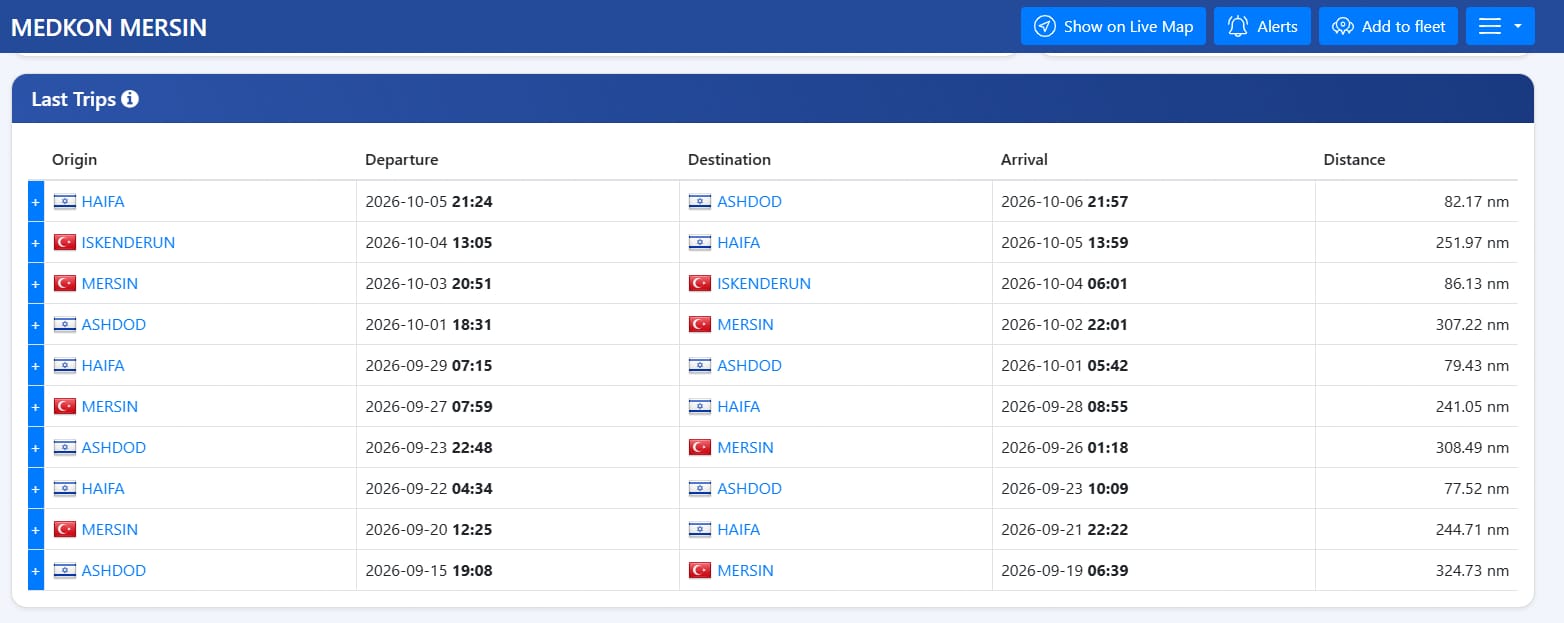Open the ISKENDERUN destination port link
The width and height of the screenshot is (1564, 623).
(764, 284)
